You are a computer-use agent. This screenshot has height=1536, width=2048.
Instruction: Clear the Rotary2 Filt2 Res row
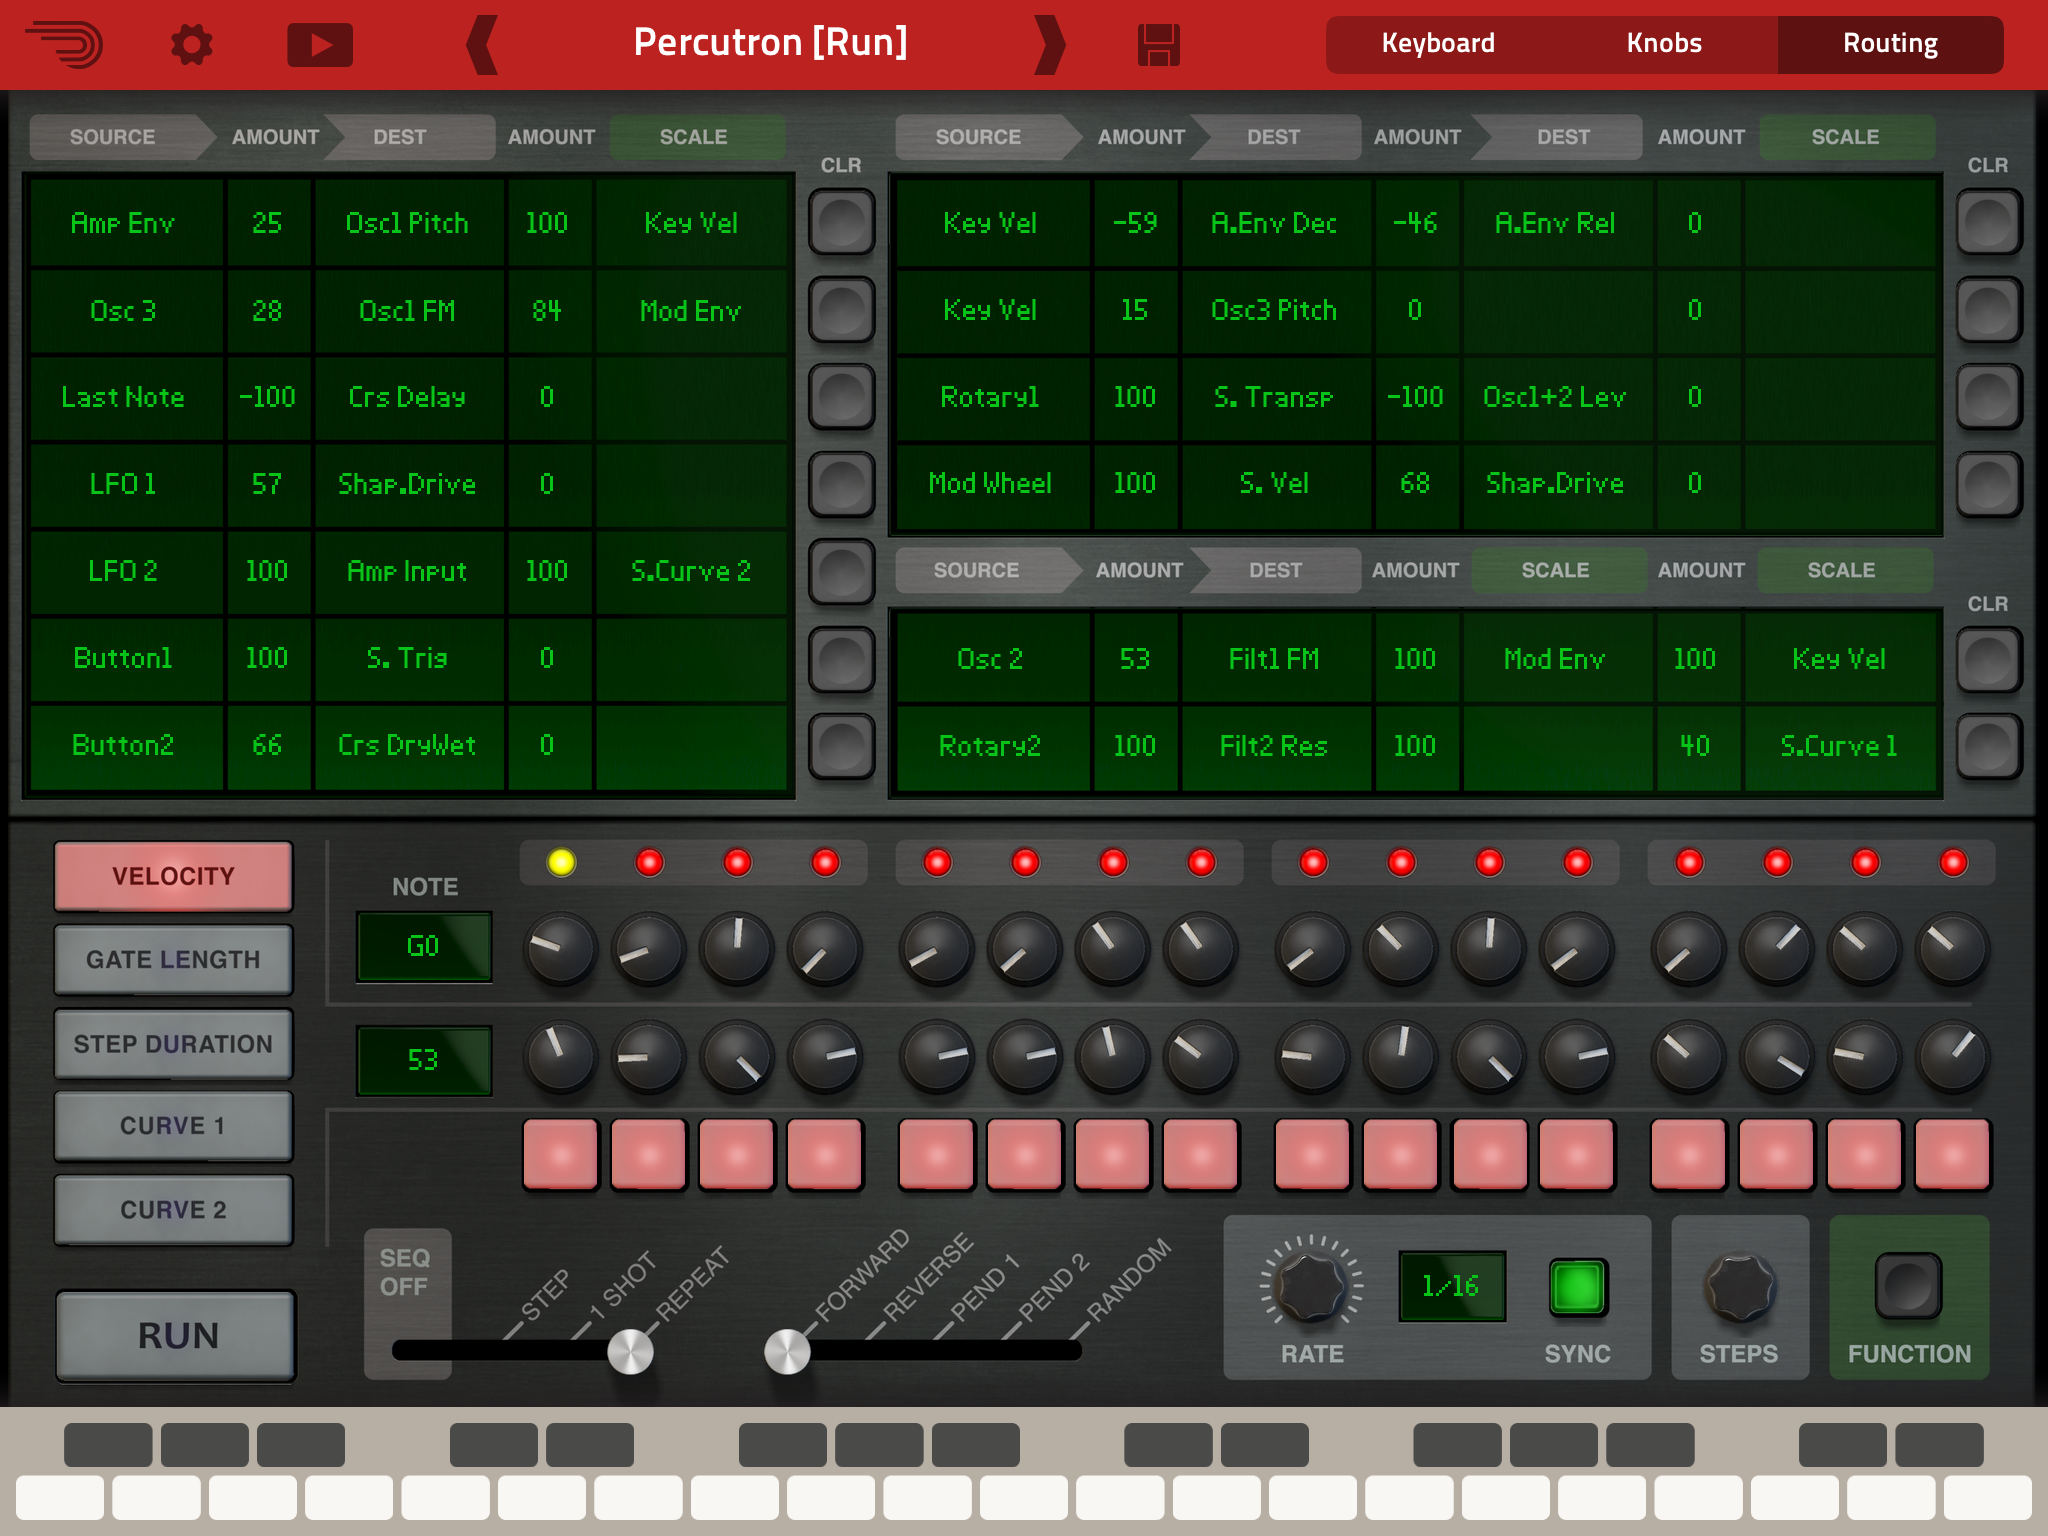pyautogui.click(x=1989, y=746)
